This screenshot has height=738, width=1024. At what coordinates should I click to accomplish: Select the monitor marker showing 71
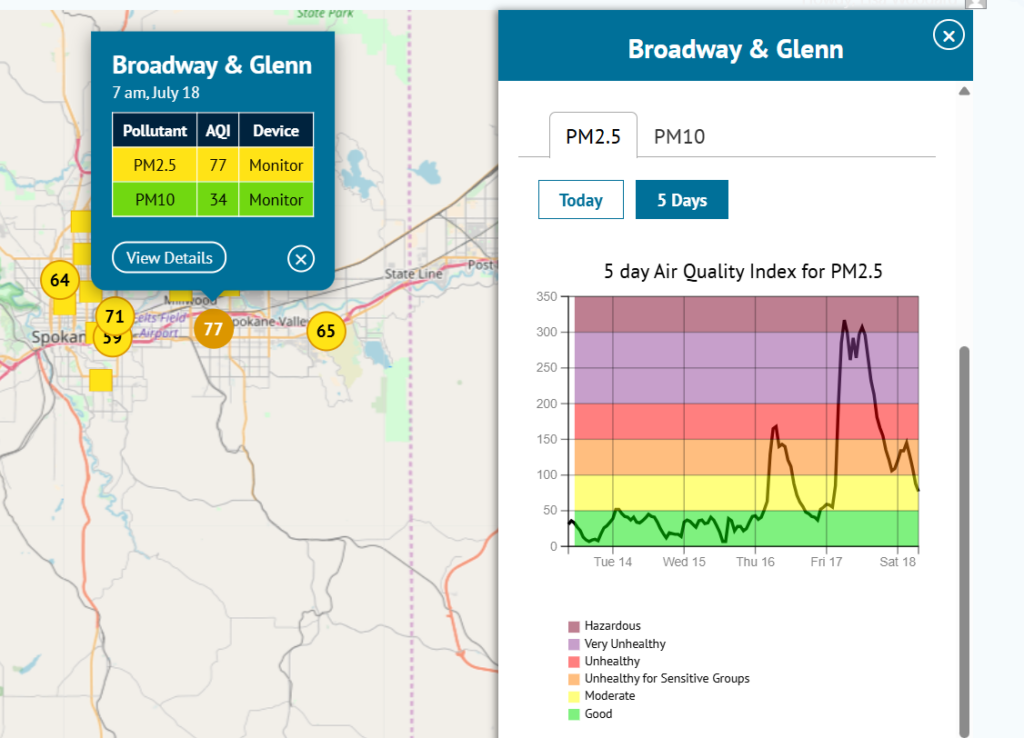click(114, 317)
